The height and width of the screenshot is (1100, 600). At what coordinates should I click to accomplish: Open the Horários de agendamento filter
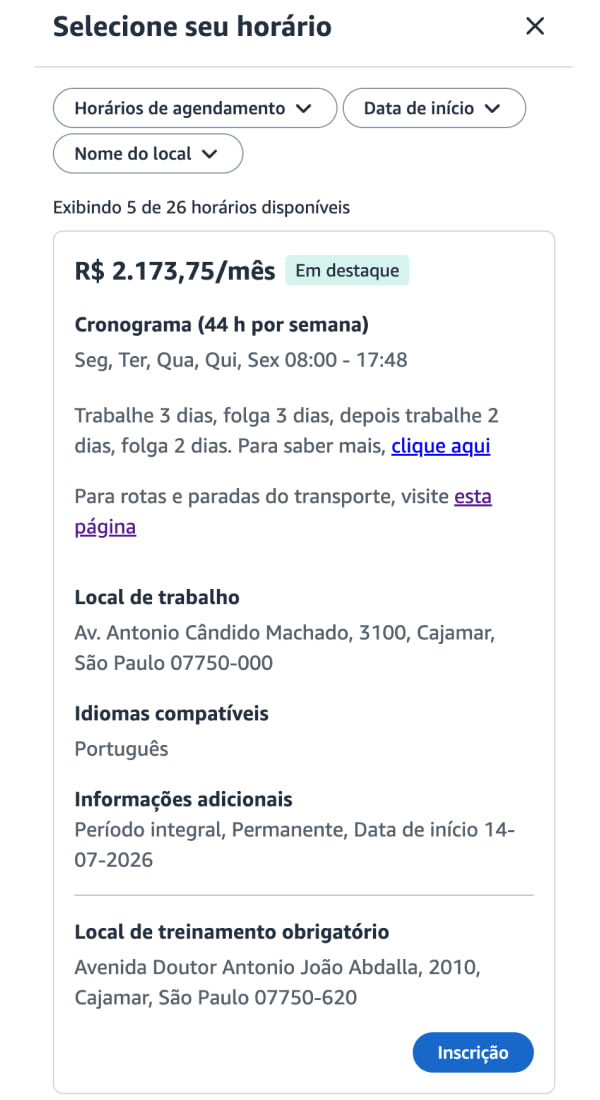(195, 108)
